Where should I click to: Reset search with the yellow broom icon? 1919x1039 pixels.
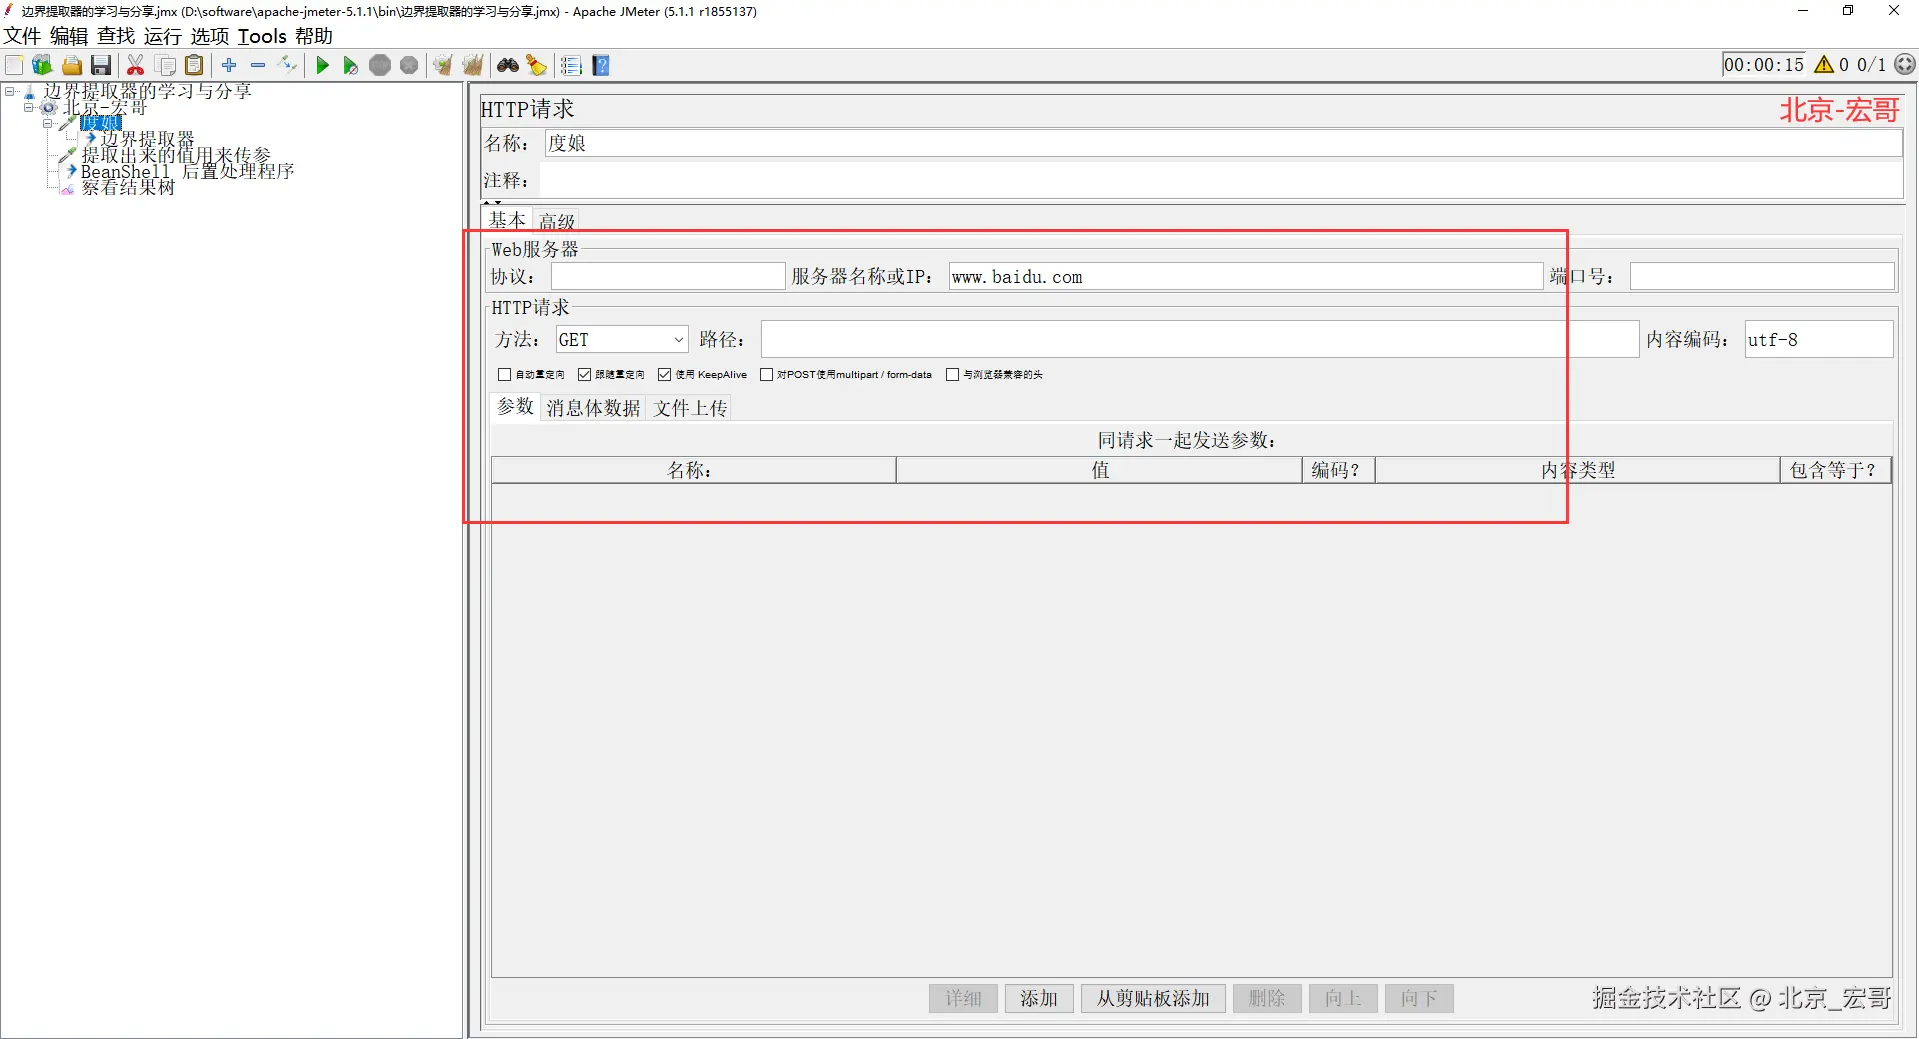tap(537, 66)
